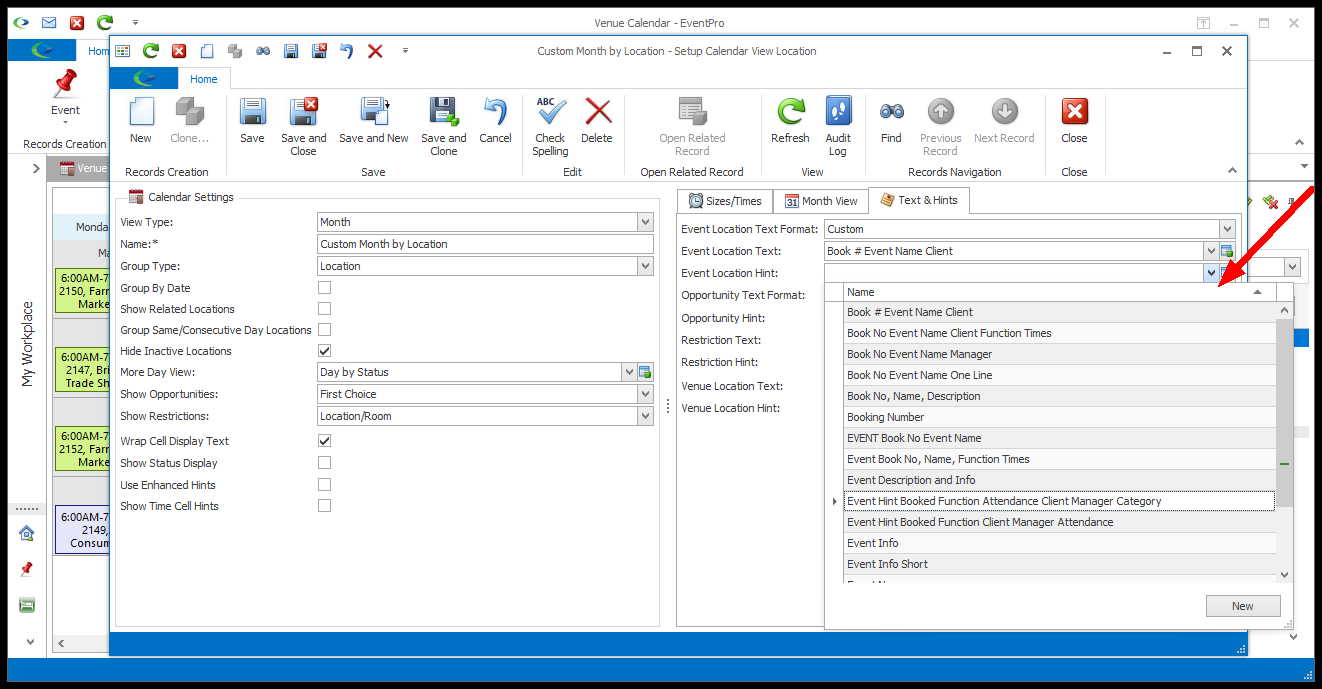The image size is (1322, 689).
Task: Click the quick-access refresh icon in setup window
Action: point(151,51)
